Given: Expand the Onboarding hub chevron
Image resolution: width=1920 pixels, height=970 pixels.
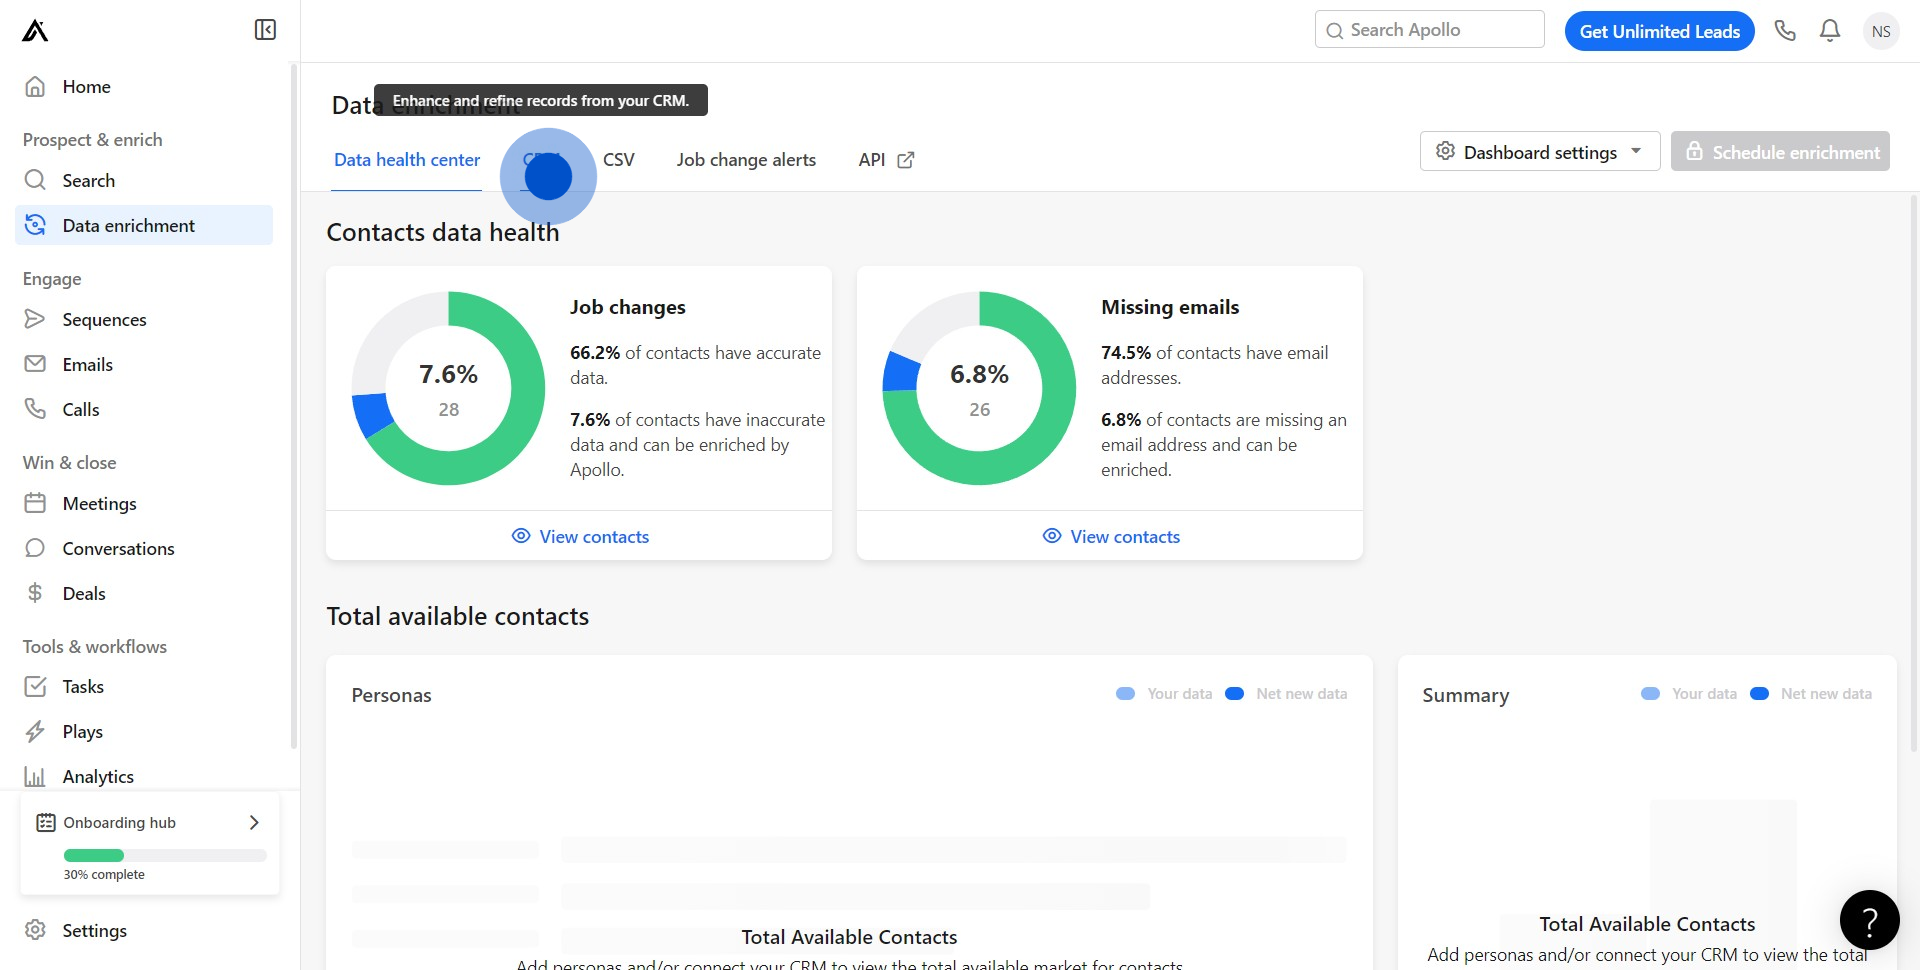Looking at the screenshot, I should [254, 822].
